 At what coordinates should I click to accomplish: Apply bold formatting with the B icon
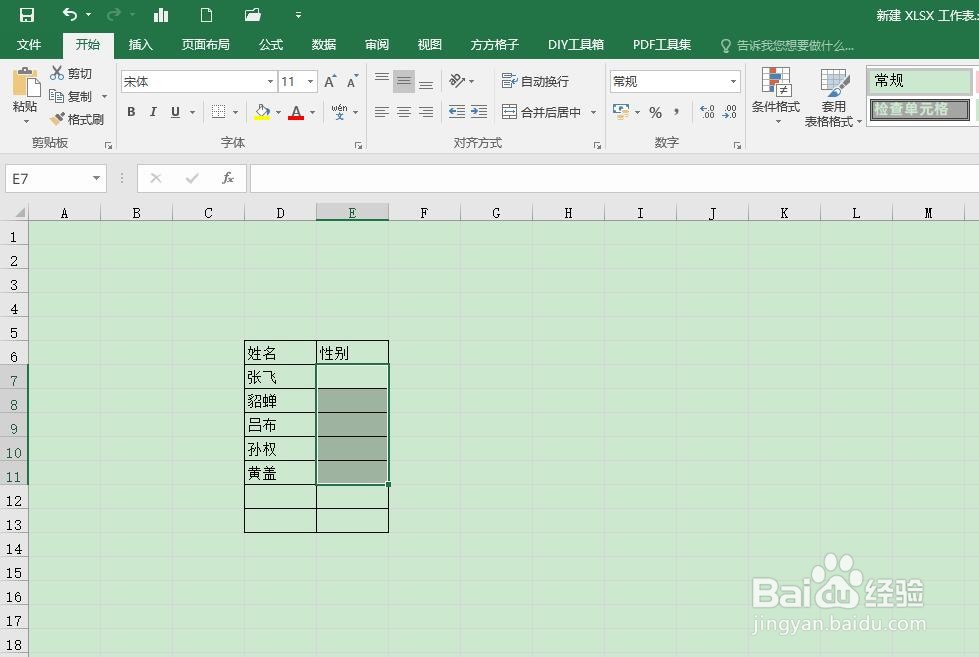pos(131,112)
